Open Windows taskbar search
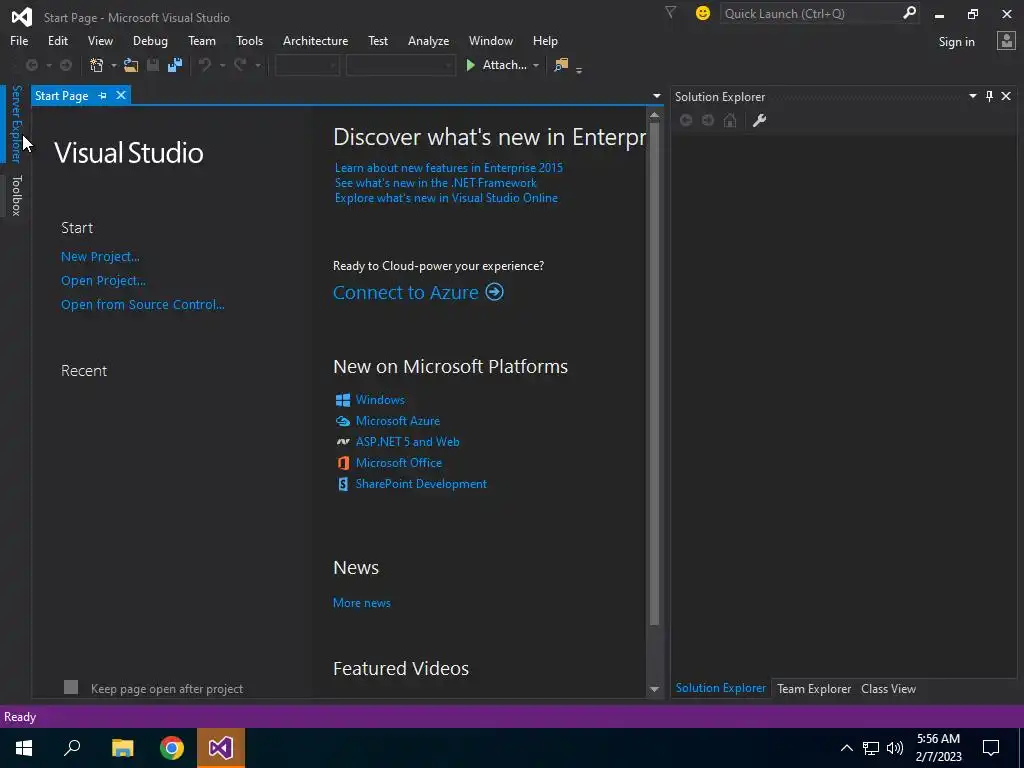The height and width of the screenshot is (768, 1024). [72, 748]
